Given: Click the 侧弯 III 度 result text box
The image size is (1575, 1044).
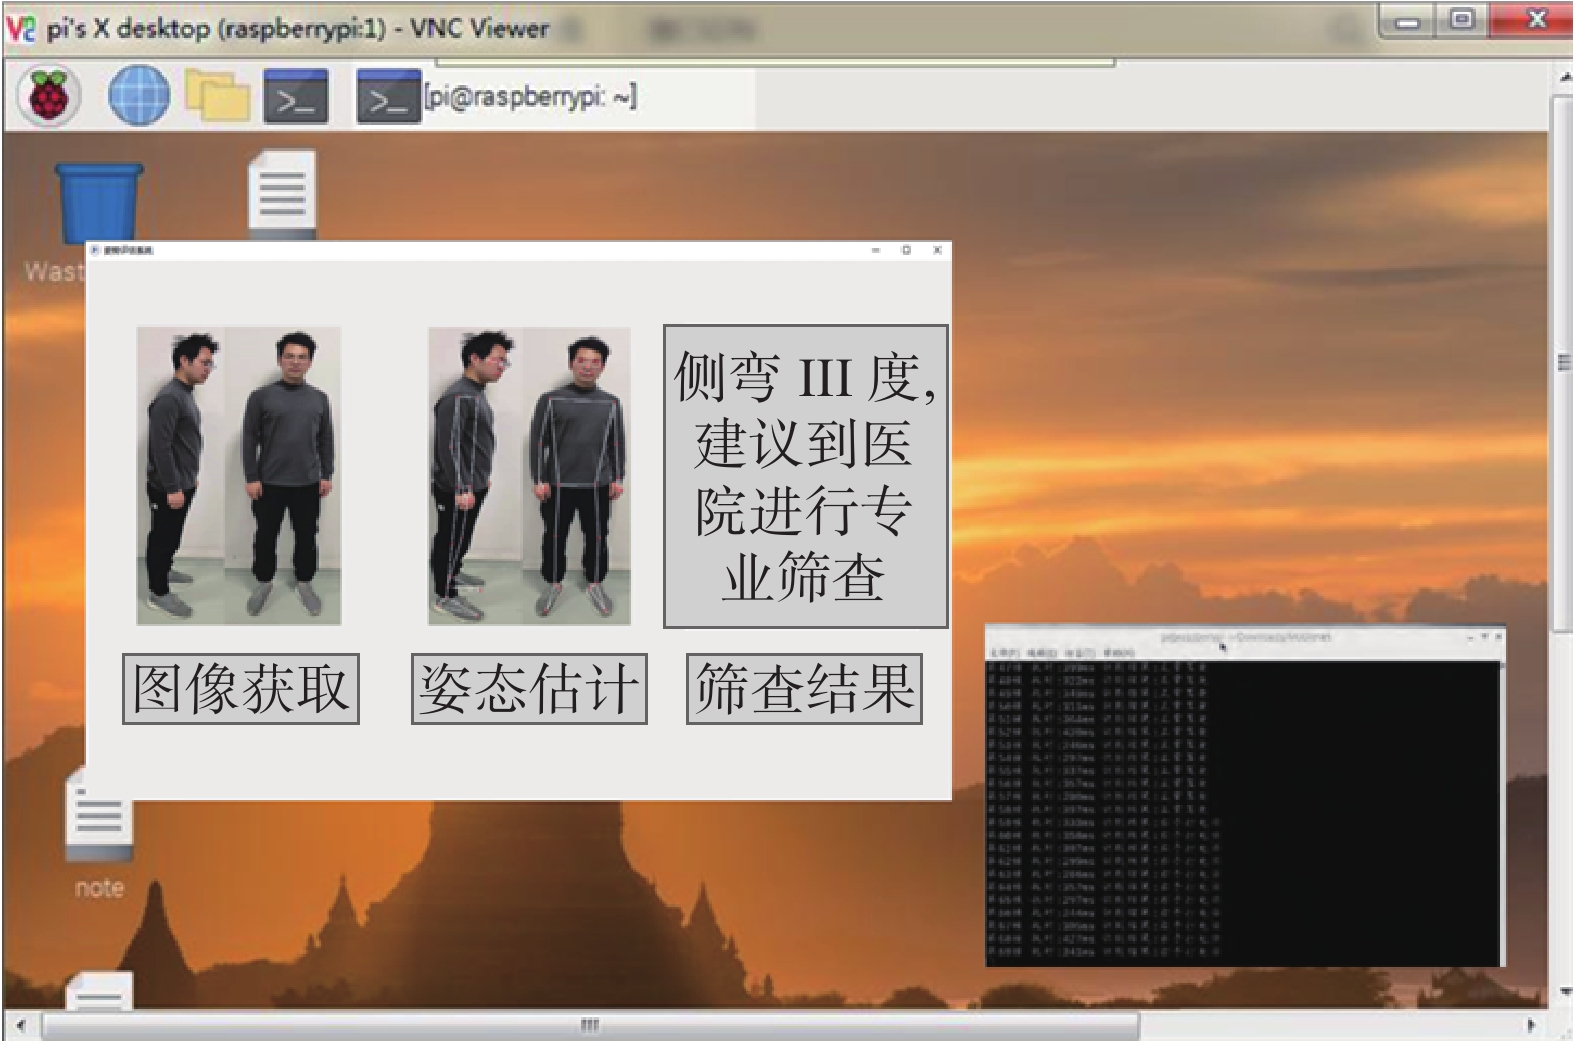Looking at the screenshot, I should [805, 476].
